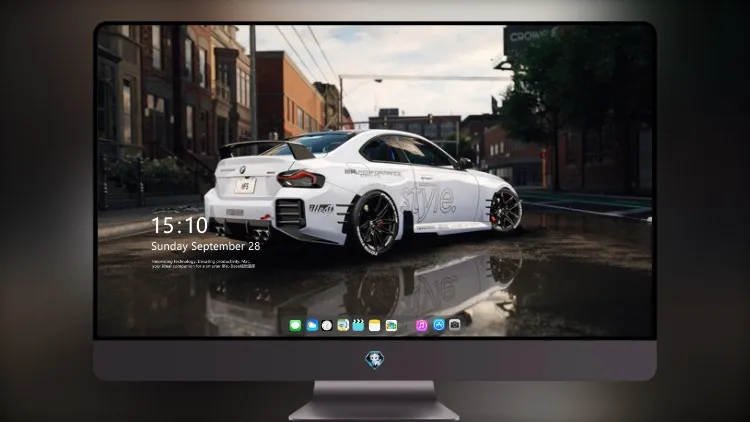The width and height of the screenshot is (750, 422).
Task: Click the M Performance decal on car
Action: coord(373,172)
